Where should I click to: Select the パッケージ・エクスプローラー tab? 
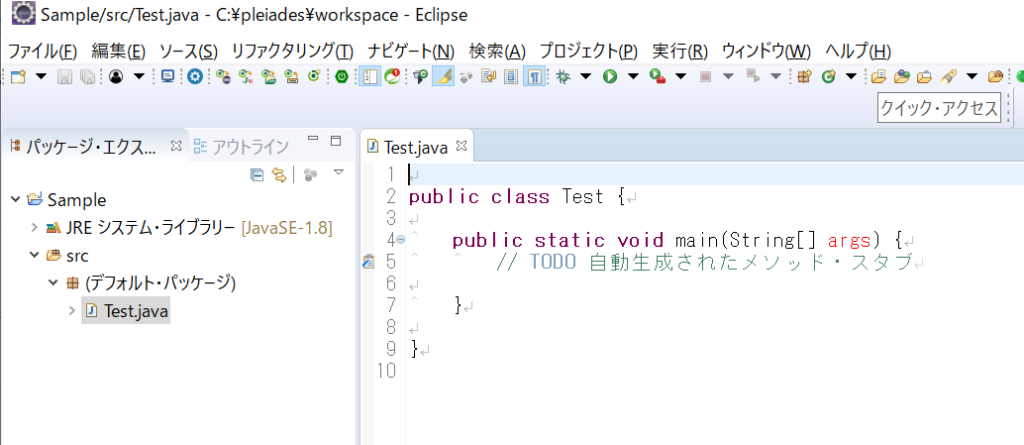[x=91, y=146]
